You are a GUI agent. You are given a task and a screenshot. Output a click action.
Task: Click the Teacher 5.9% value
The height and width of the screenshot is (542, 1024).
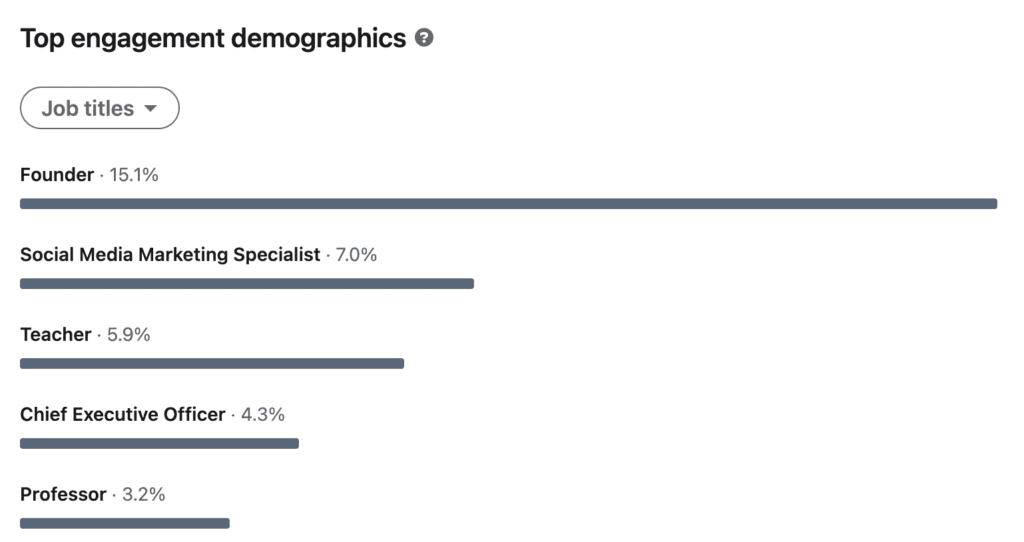pos(129,334)
